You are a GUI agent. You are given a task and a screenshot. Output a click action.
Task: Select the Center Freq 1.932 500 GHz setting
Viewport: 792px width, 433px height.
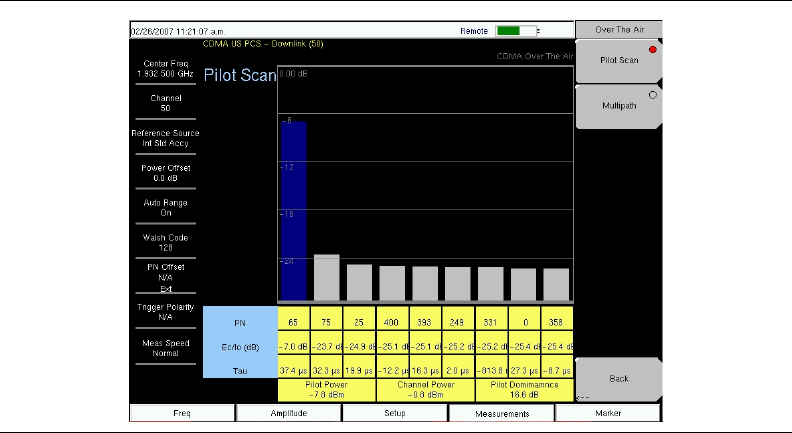tap(165, 69)
